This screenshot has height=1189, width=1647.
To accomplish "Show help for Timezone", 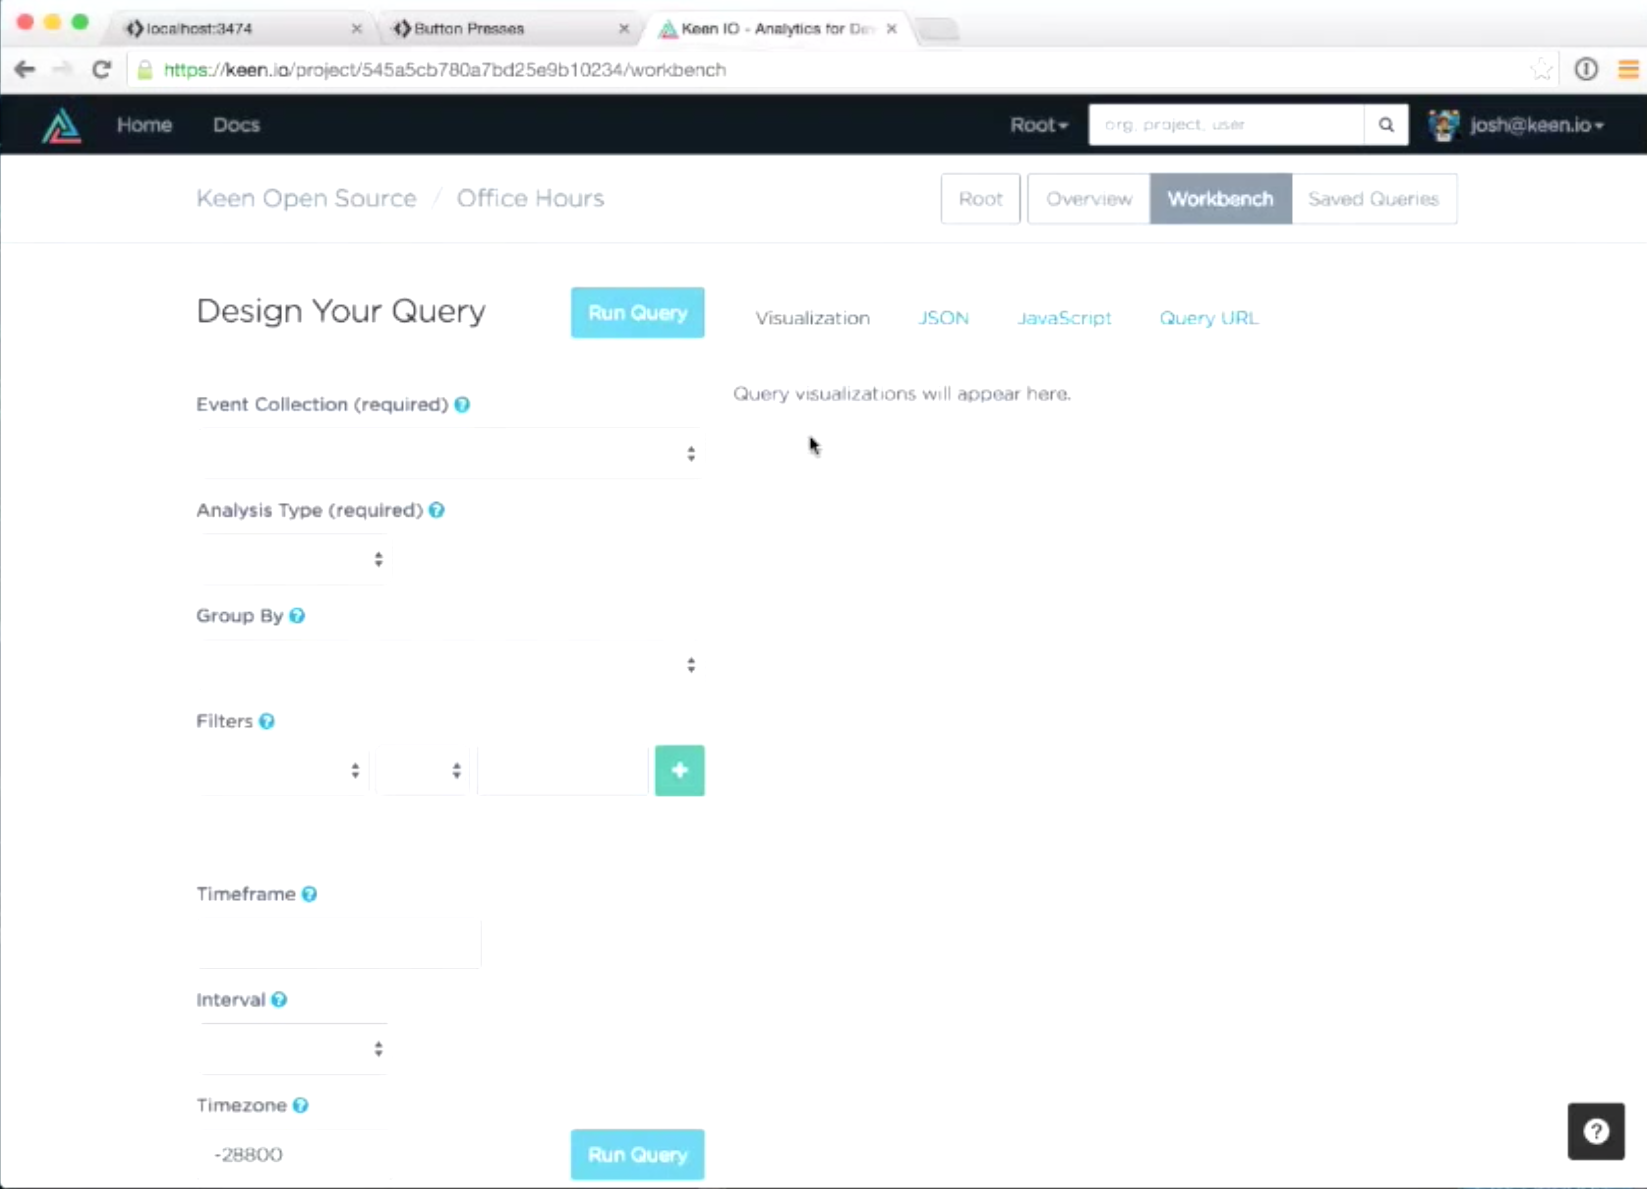I will tap(300, 1106).
